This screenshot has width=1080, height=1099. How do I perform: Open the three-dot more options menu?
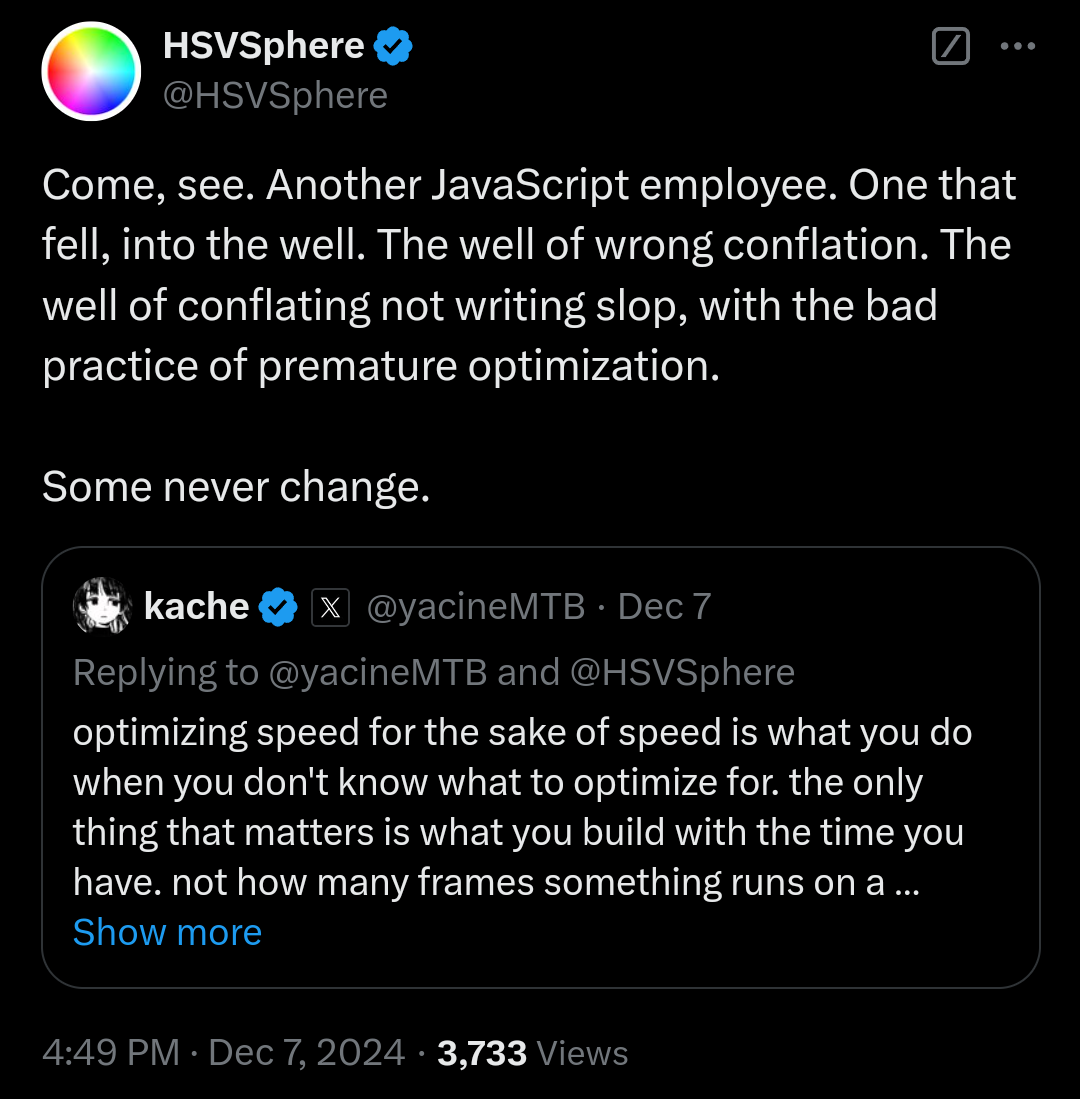(x=1018, y=46)
